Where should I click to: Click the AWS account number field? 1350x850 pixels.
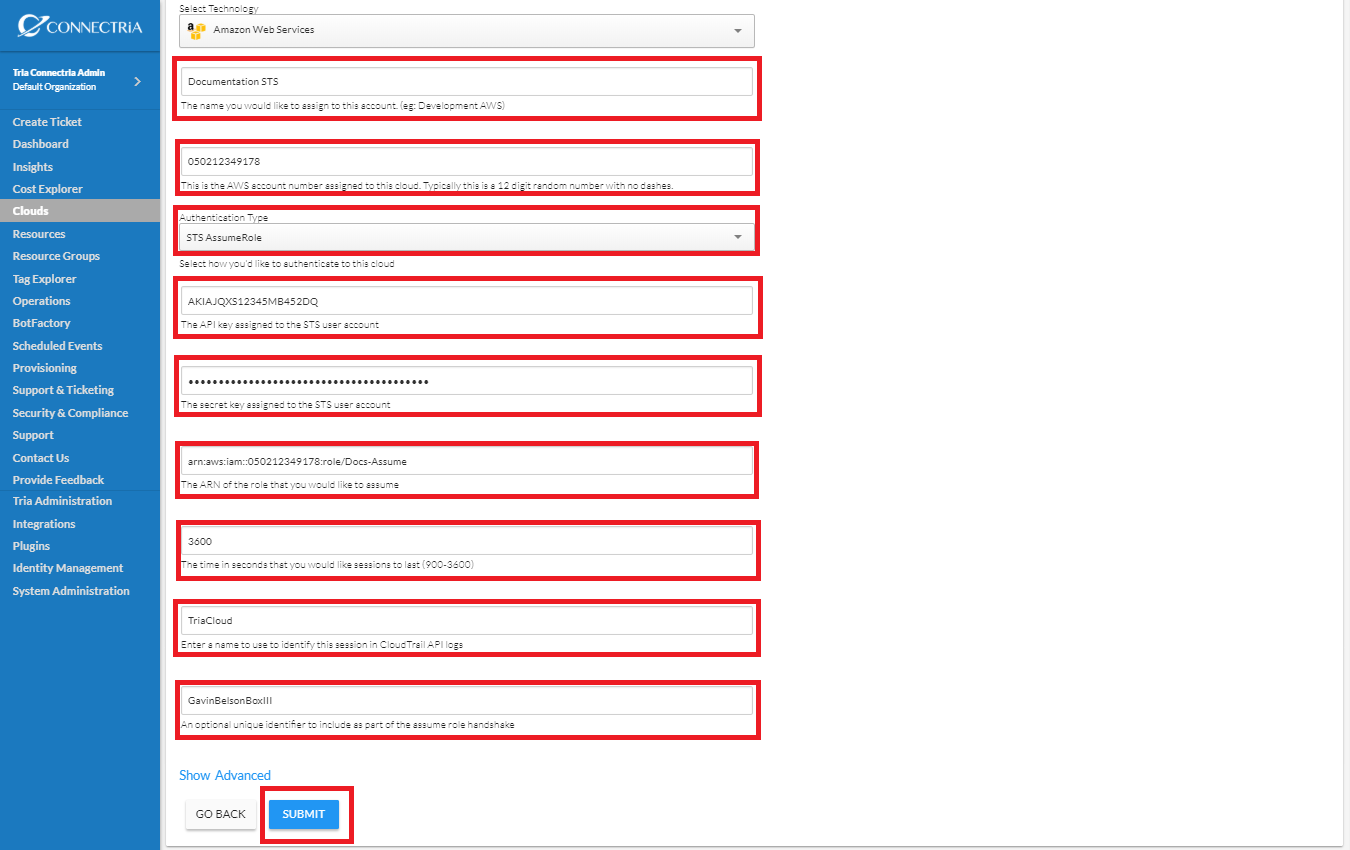(x=467, y=161)
